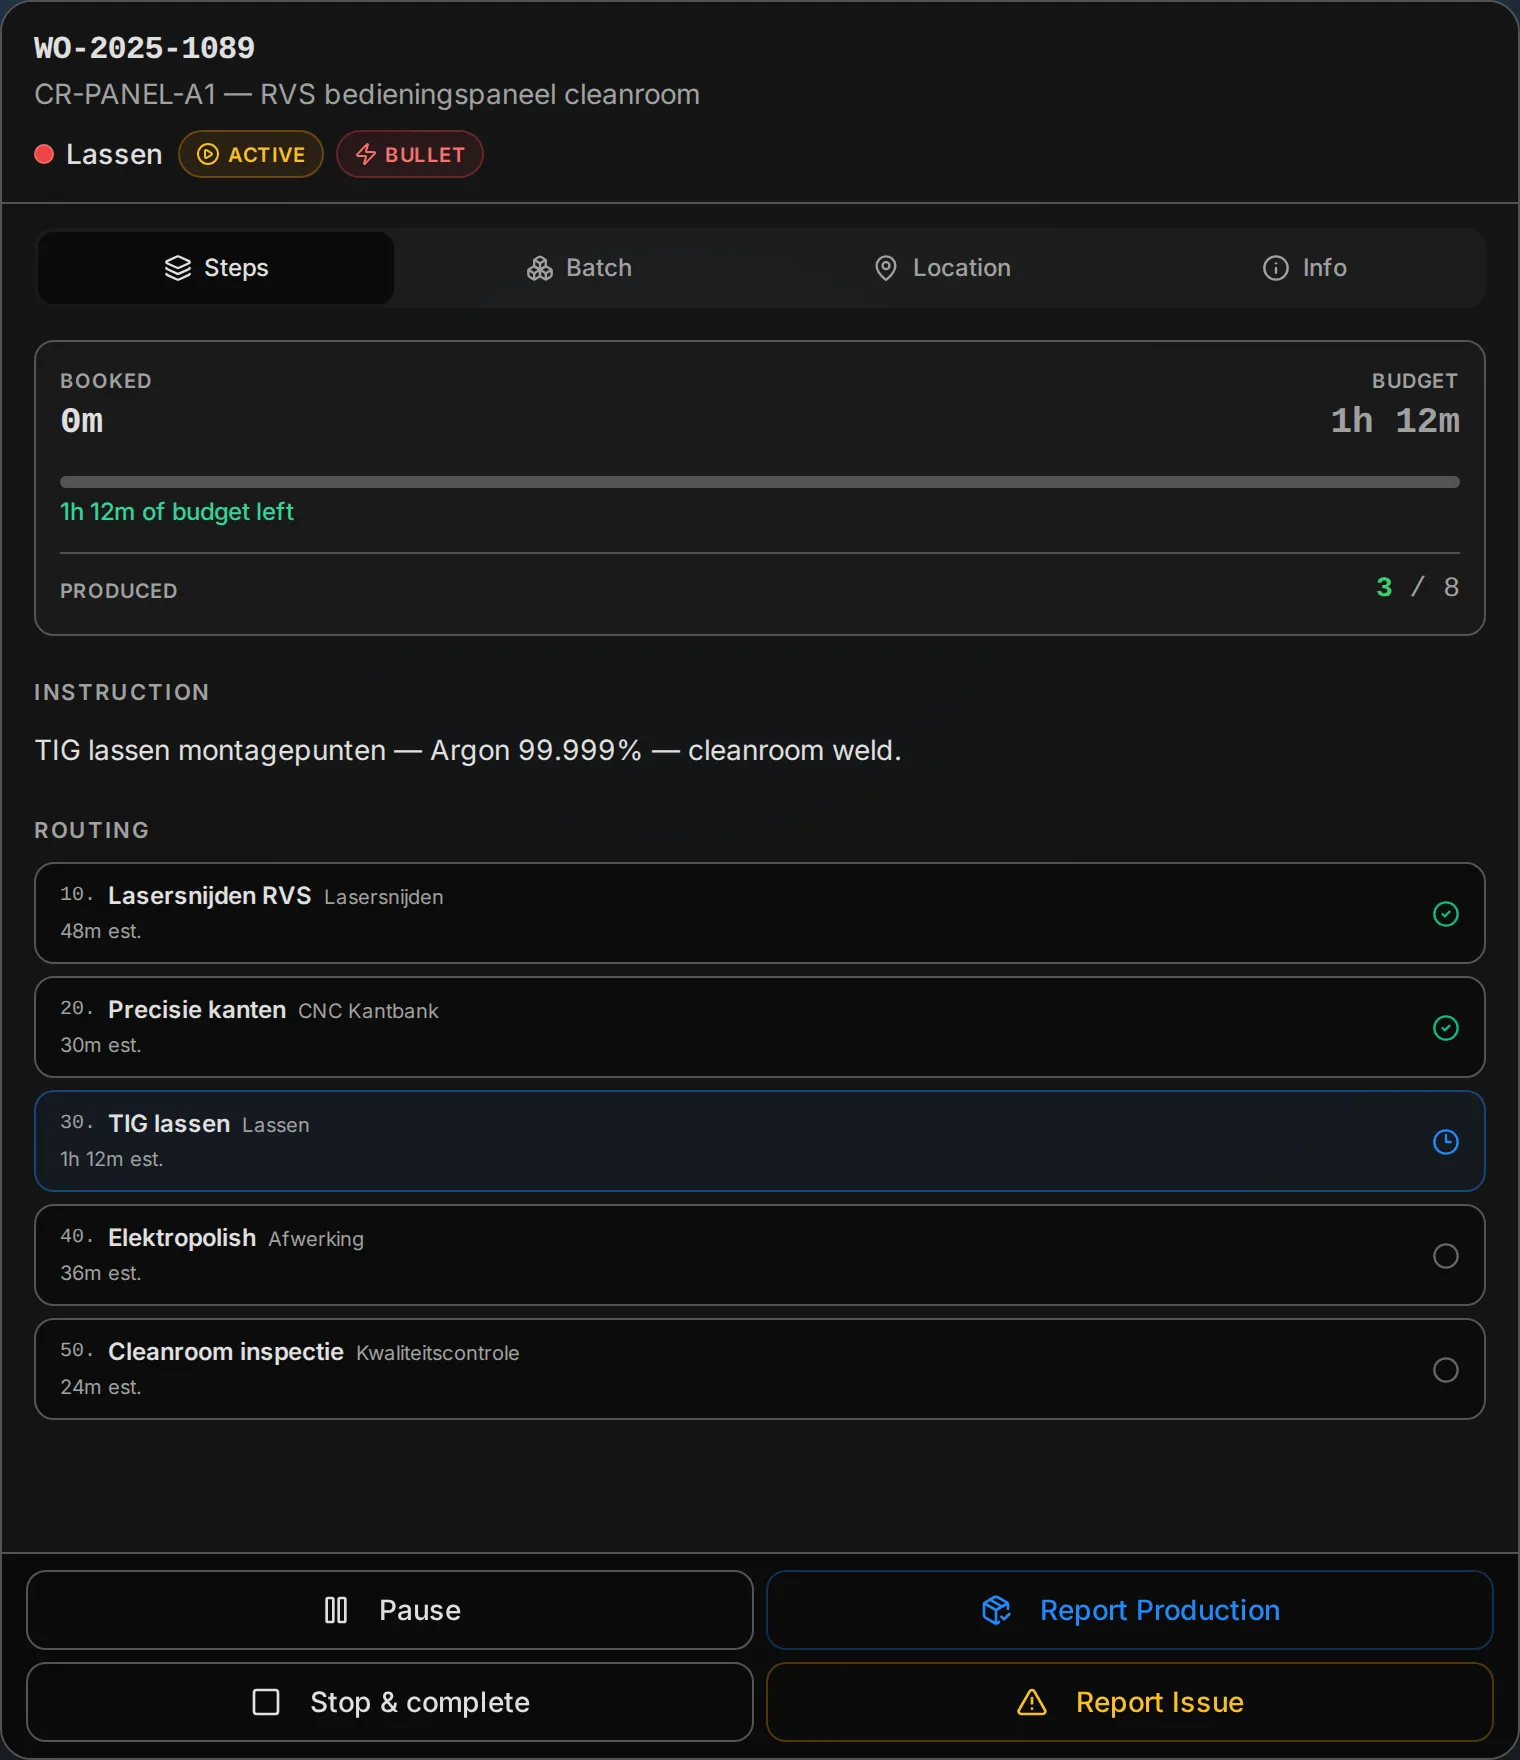Select routing step 20 Precisie kanten

click(x=760, y=1027)
